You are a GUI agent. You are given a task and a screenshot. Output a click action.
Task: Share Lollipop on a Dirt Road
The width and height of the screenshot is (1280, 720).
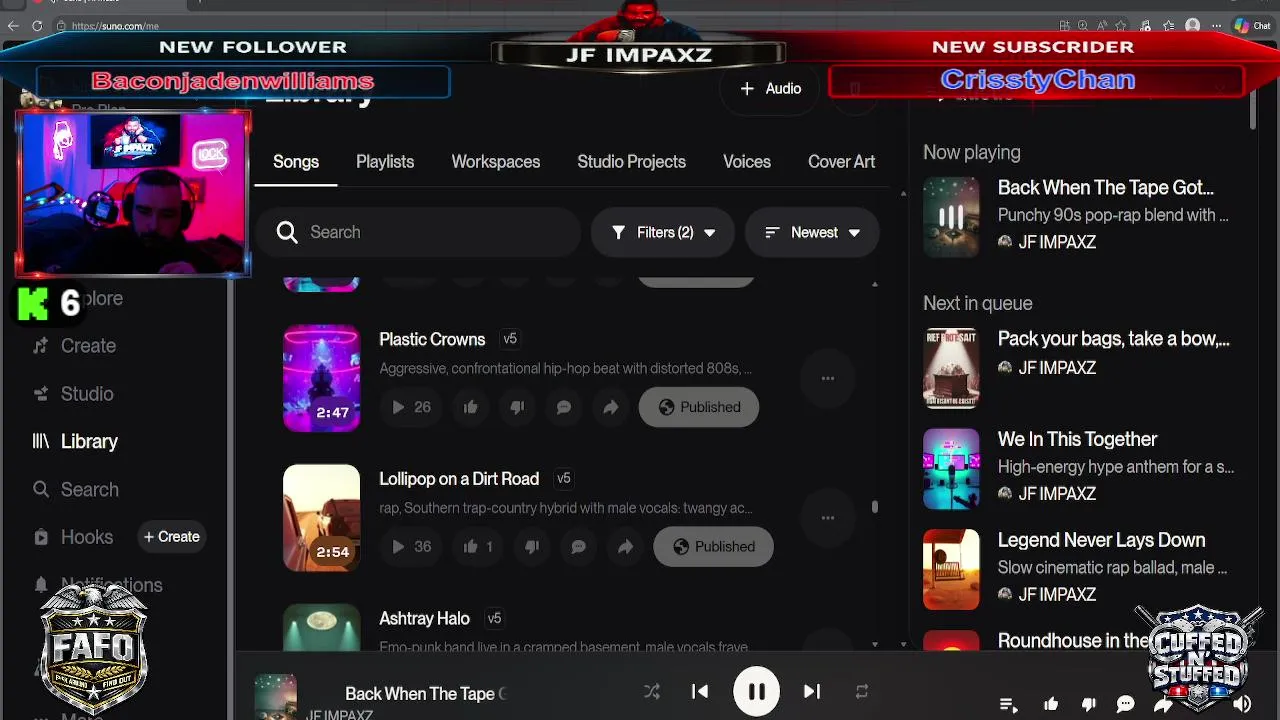coord(625,546)
